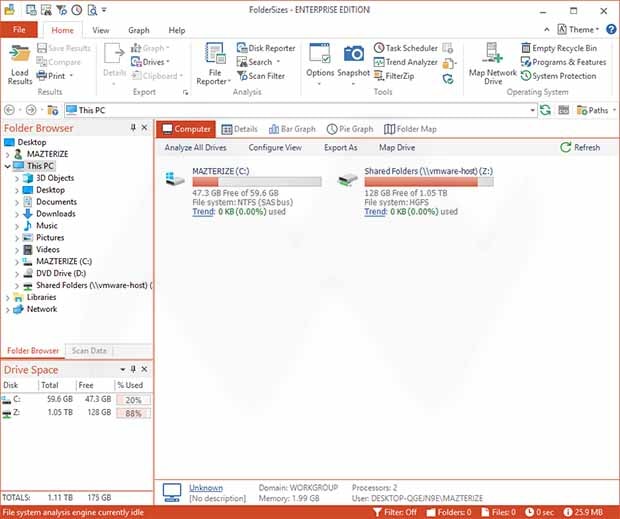This screenshot has height=519, width=620.
Task: Open the File Reporter tool
Action: pos(215,64)
